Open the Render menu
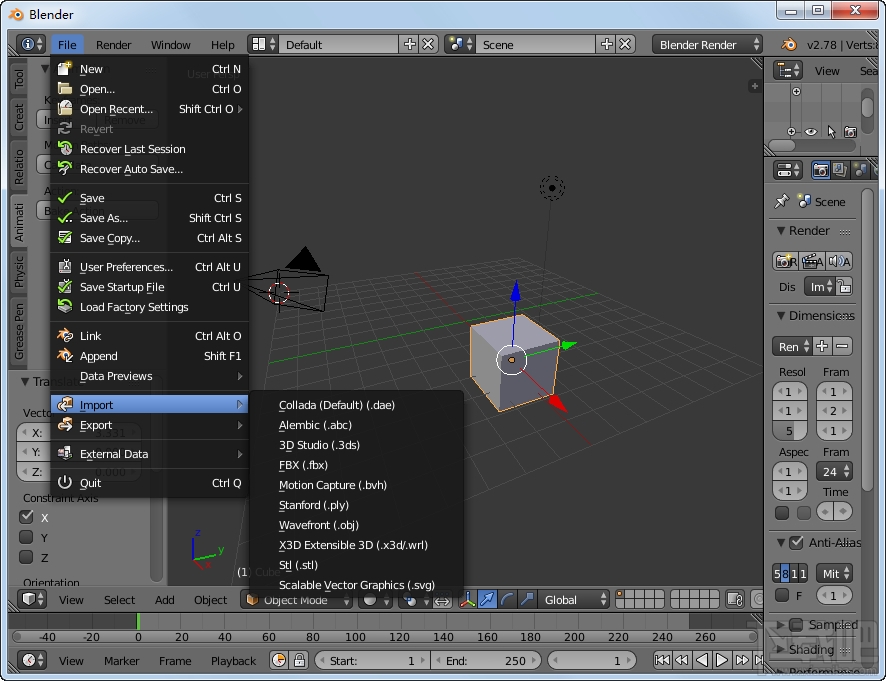 [x=113, y=44]
